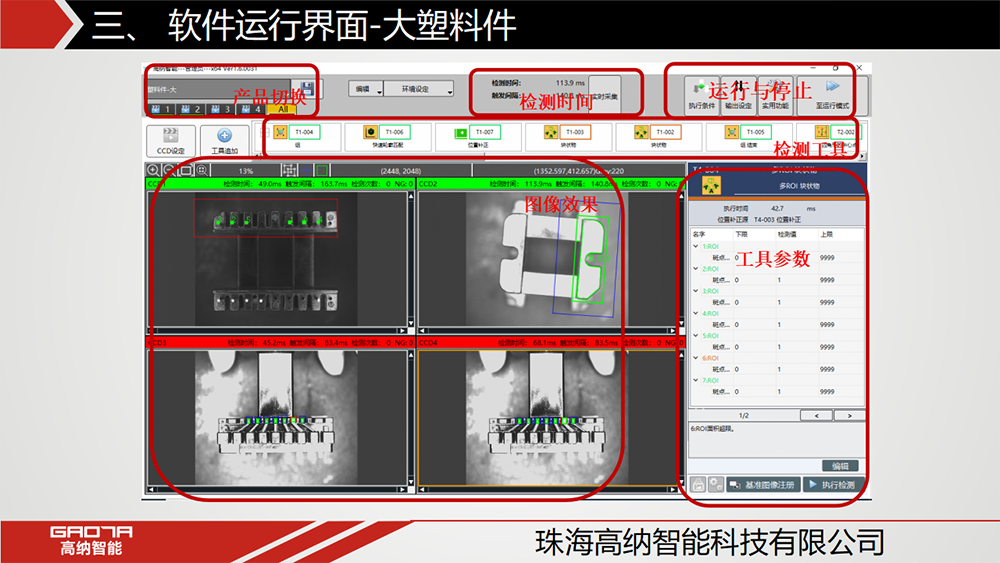Collapse the 5:ROI tree row
The image size is (1000, 563).
coord(696,335)
